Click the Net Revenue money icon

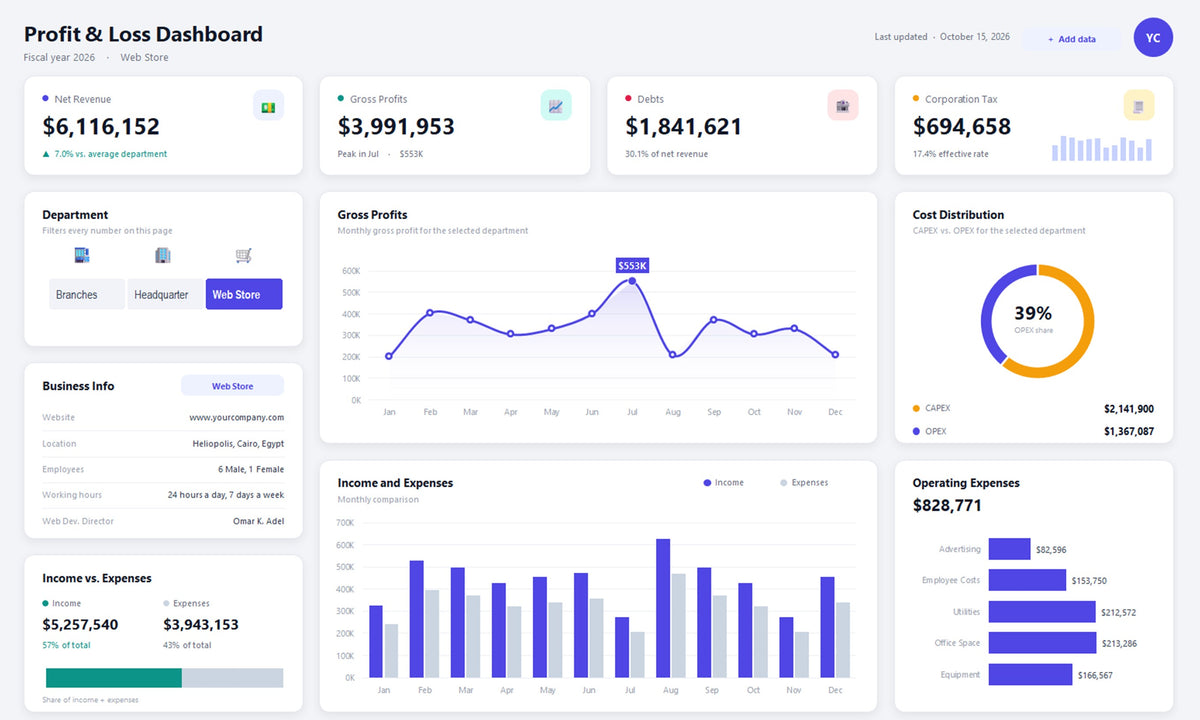pos(268,105)
